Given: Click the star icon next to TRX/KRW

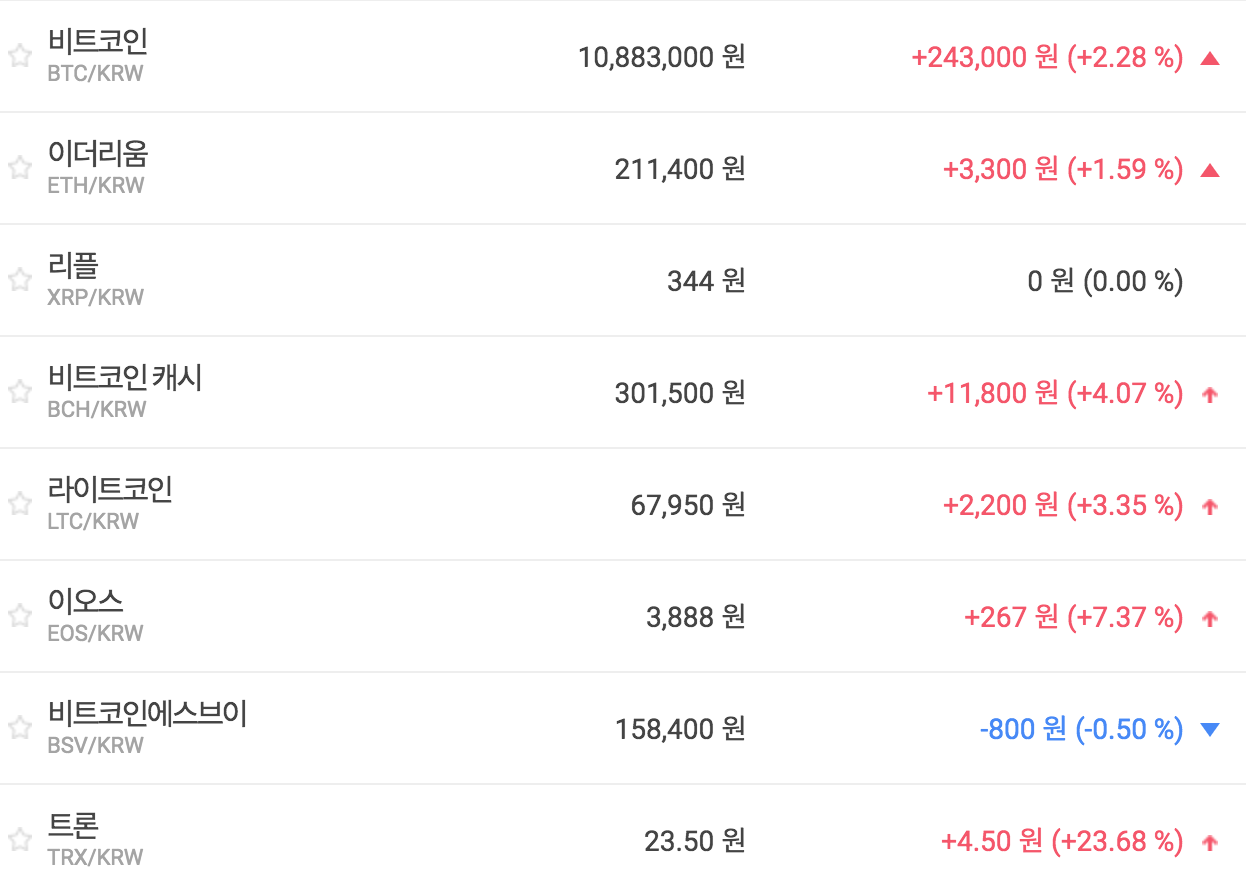Looking at the screenshot, I should (20, 840).
